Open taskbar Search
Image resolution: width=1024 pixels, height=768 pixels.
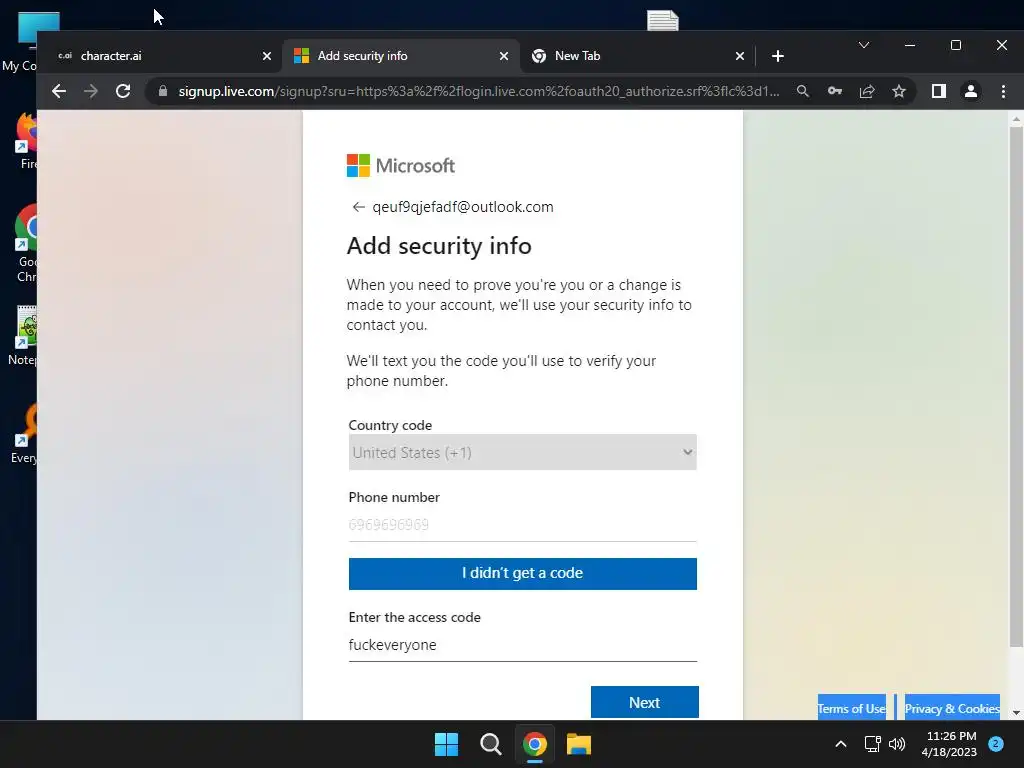click(490, 744)
